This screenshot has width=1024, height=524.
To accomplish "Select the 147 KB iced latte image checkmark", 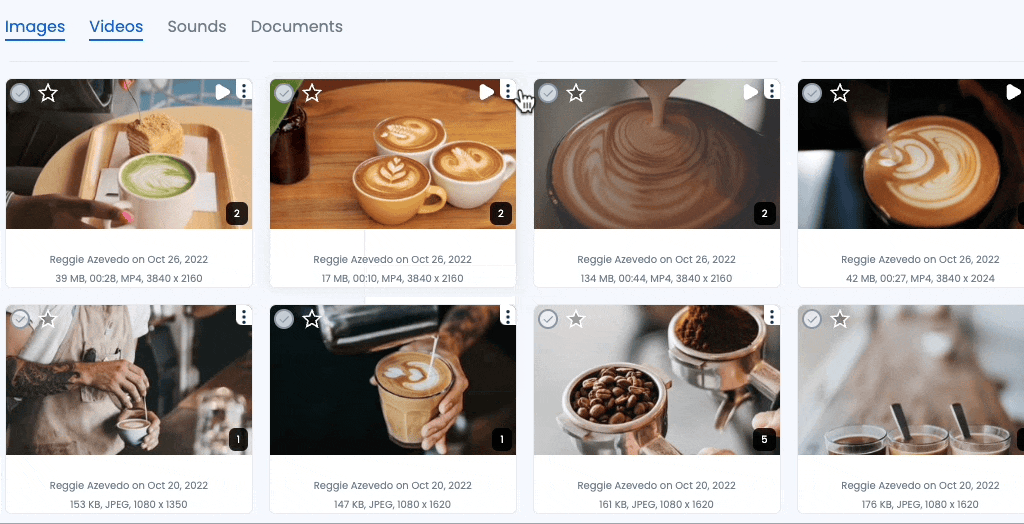I will pyautogui.click(x=283, y=319).
